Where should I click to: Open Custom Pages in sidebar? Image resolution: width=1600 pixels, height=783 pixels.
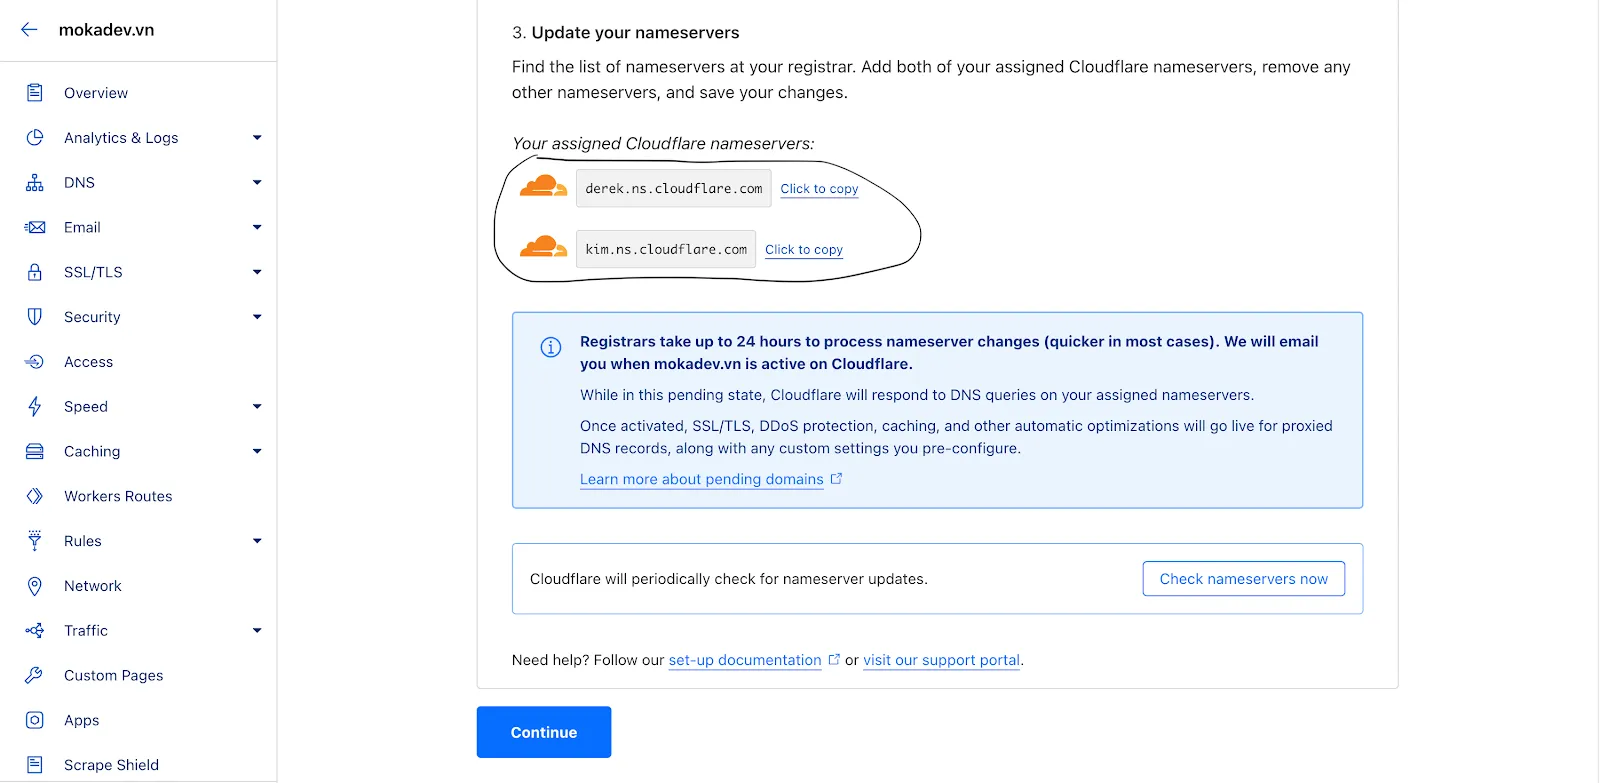point(114,676)
